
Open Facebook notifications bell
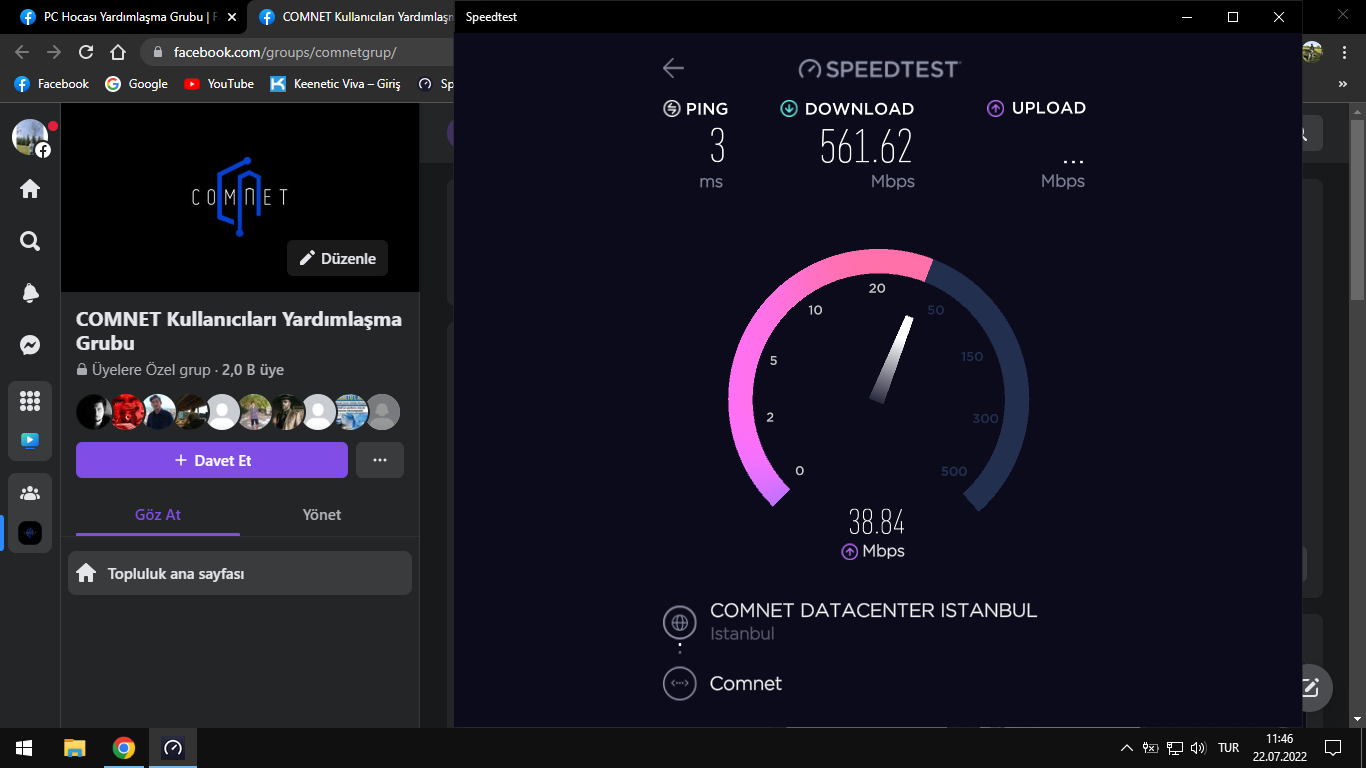click(30, 293)
